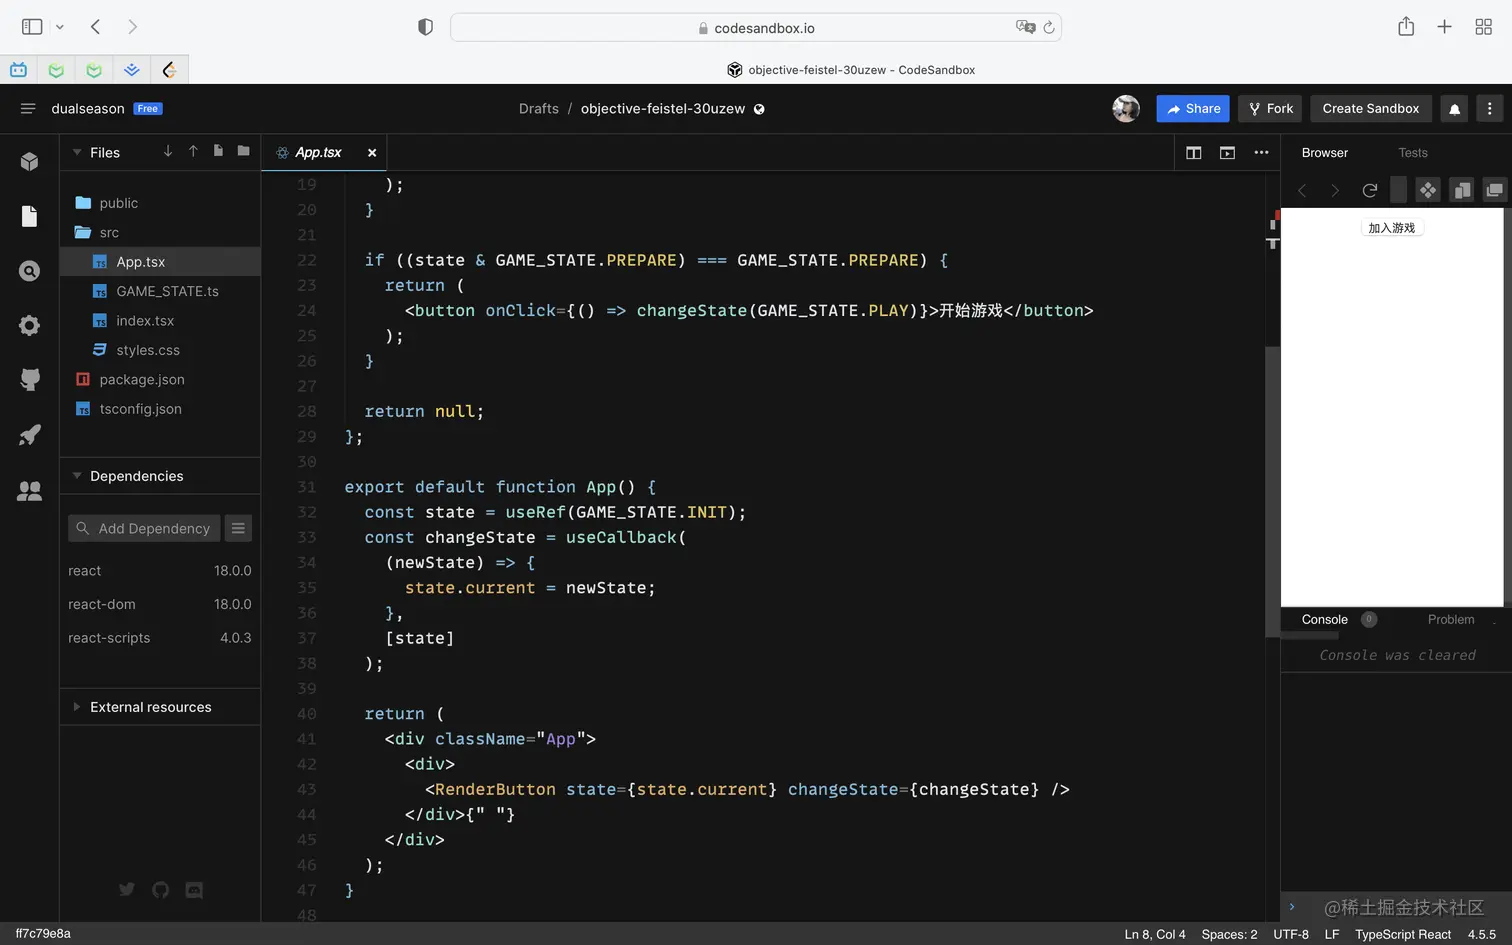1512x945 pixels.
Task: Switch to the Browser tab
Action: (1325, 153)
